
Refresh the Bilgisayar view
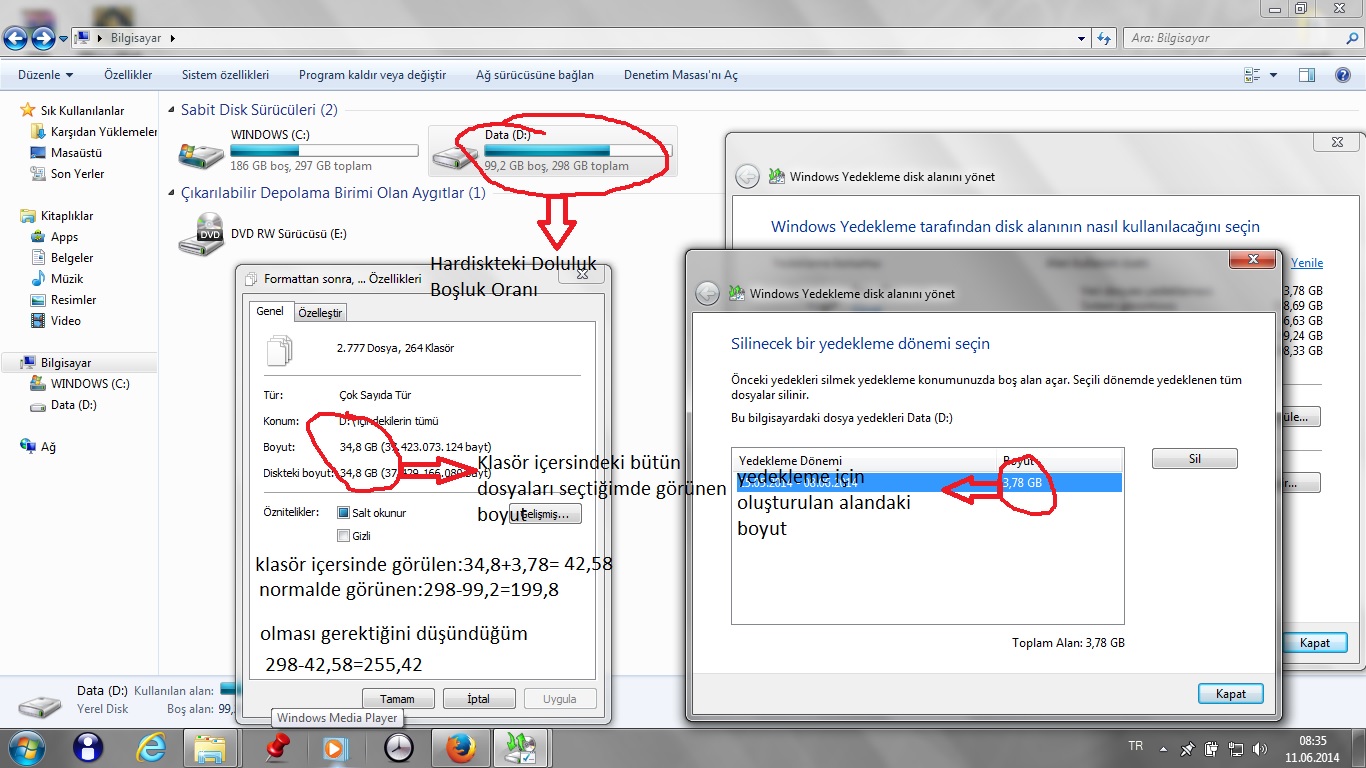(1104, 38)
